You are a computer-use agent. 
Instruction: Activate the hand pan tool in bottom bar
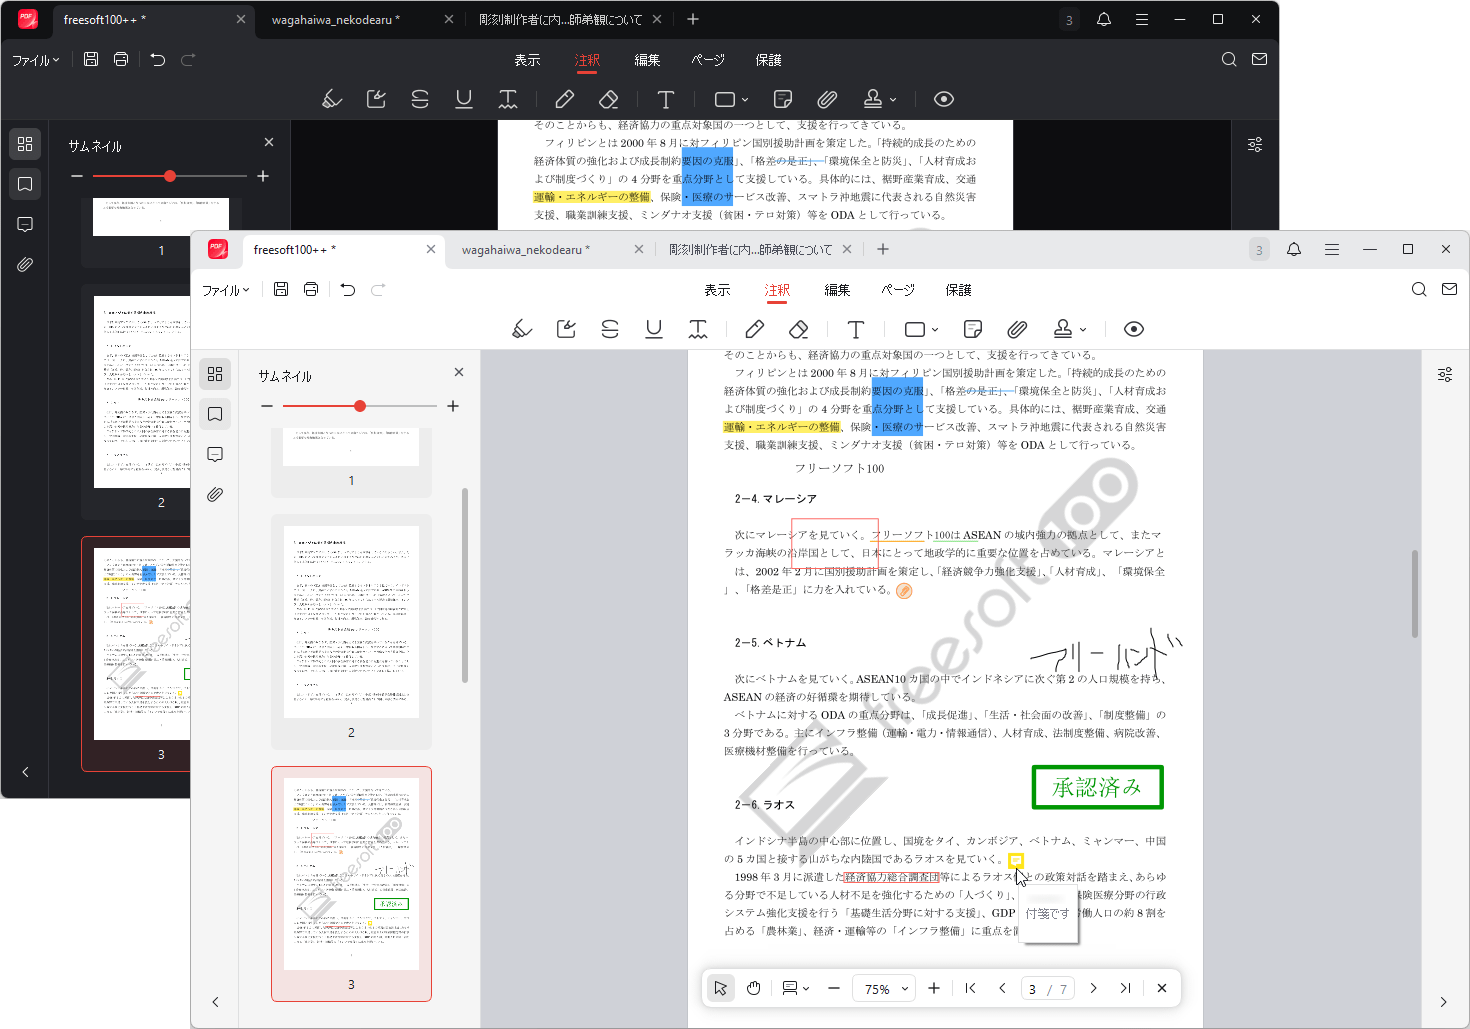click(754, 988)
